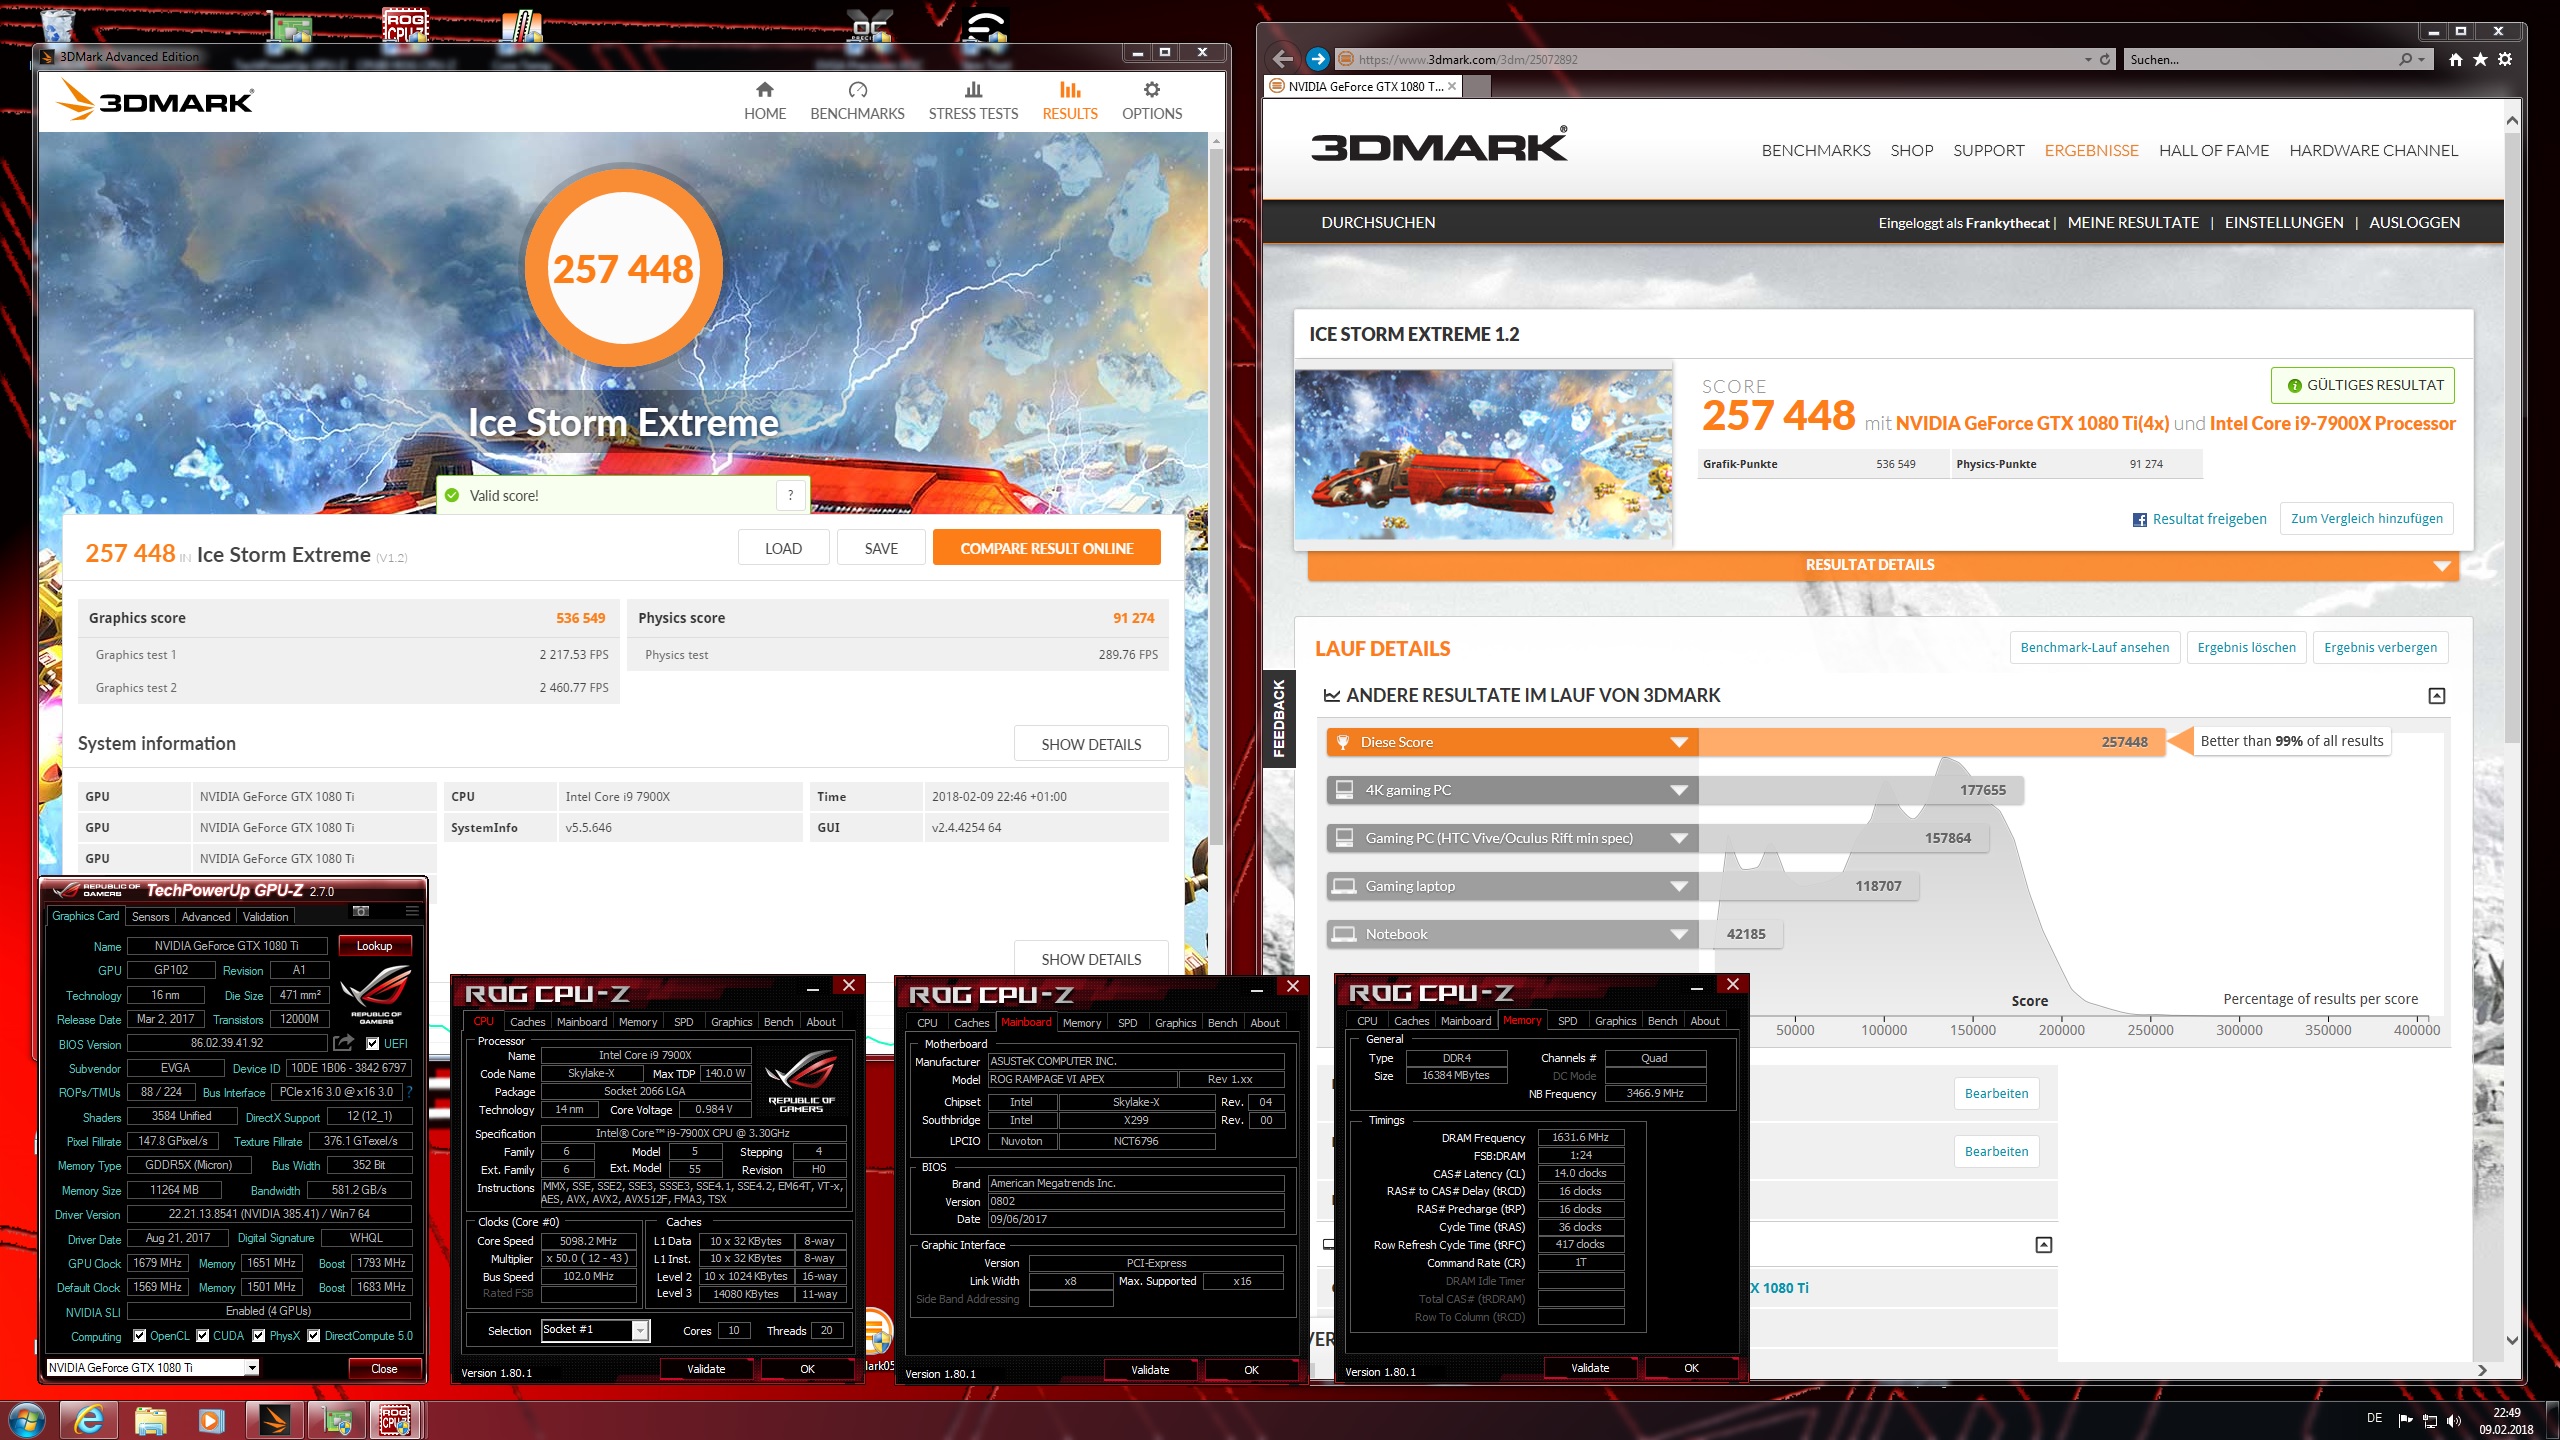
Task: Open Recycle Bin desktop icon
Action: pyautogui.click(x=58, y=24)
